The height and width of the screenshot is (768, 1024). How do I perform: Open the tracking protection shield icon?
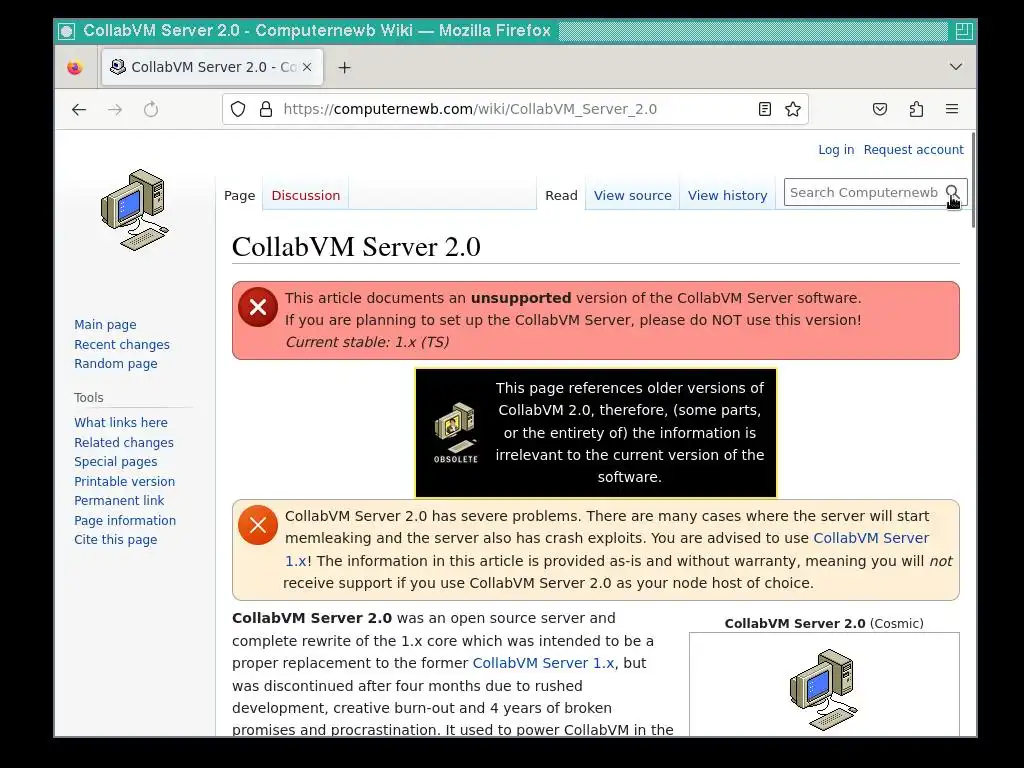[238, 109]
